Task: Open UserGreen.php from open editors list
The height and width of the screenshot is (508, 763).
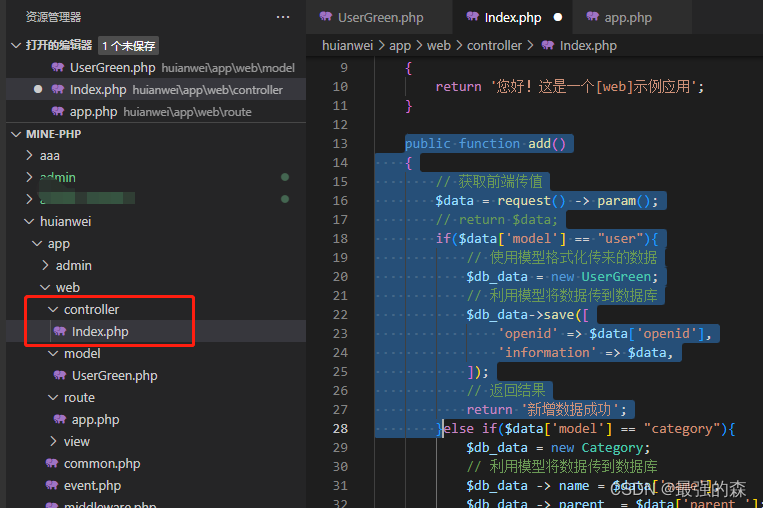Action: click(x=156, y=67)
